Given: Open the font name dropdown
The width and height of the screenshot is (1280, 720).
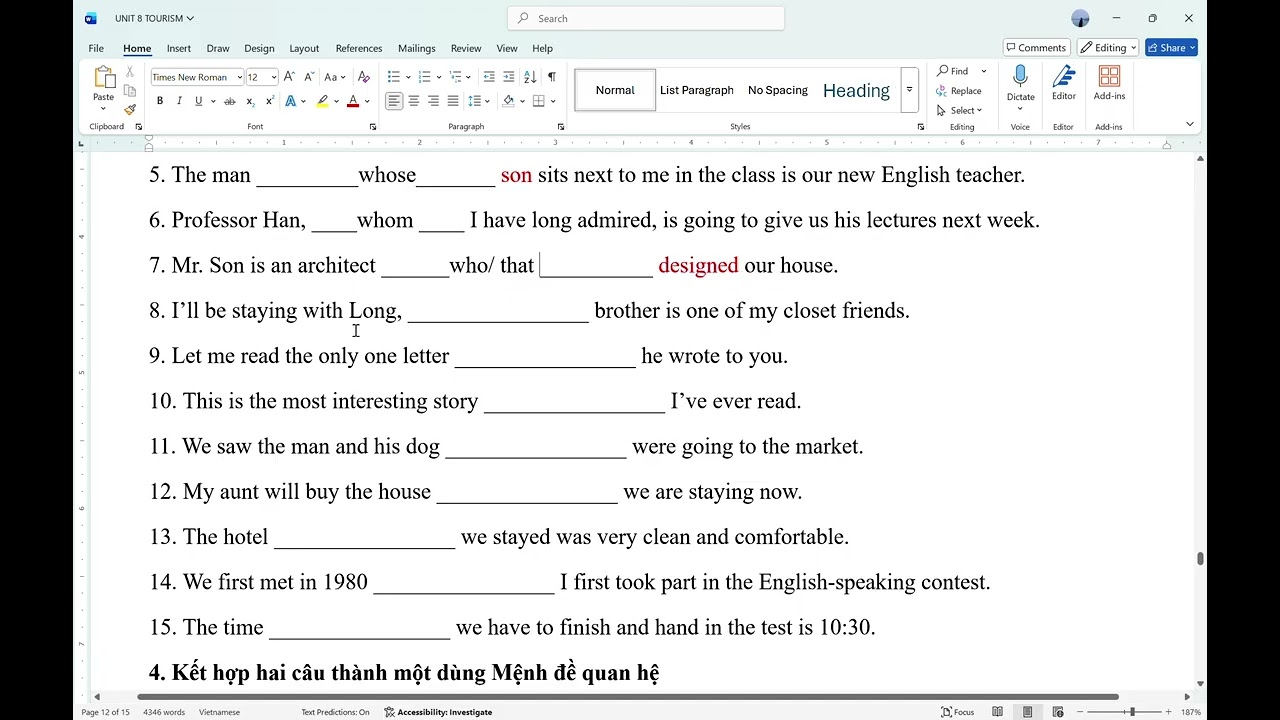Looking at the screenshot, I should pyautogui.click(x=240, y=77).
